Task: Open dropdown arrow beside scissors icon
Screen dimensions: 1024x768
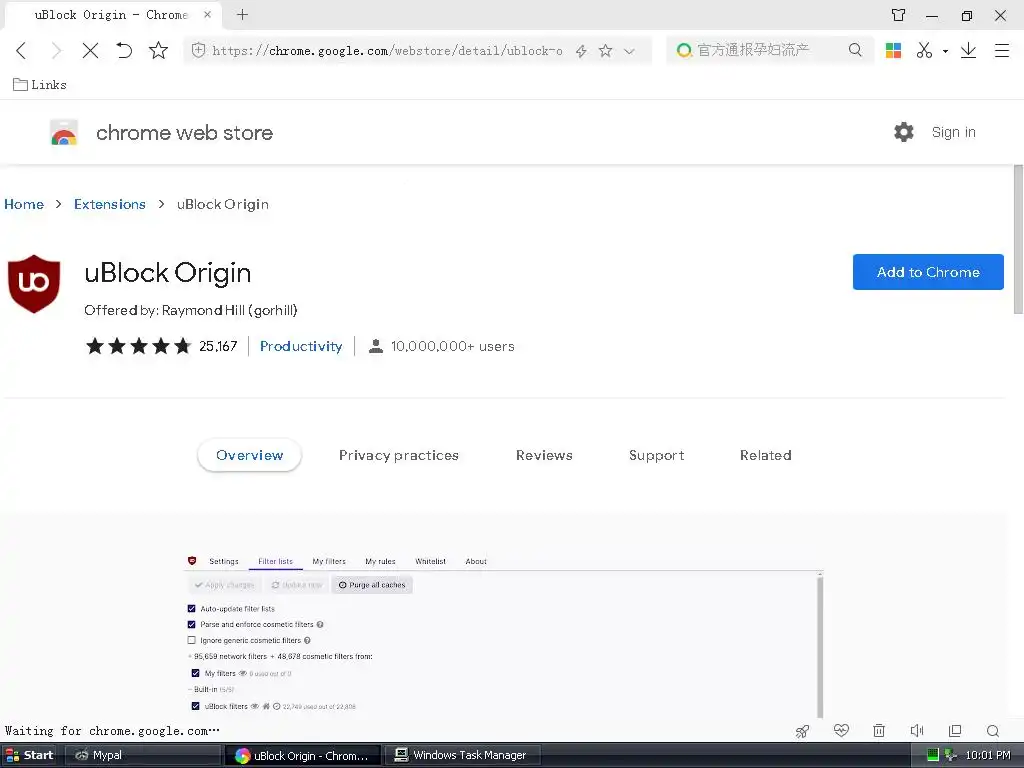Action: 945,51
